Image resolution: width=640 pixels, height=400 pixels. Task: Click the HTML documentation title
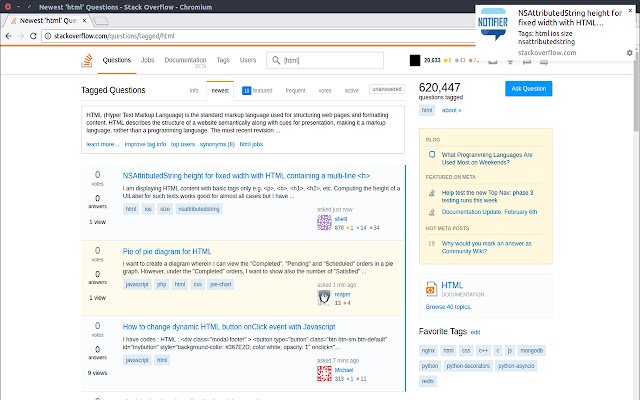[x=452, y=285]
